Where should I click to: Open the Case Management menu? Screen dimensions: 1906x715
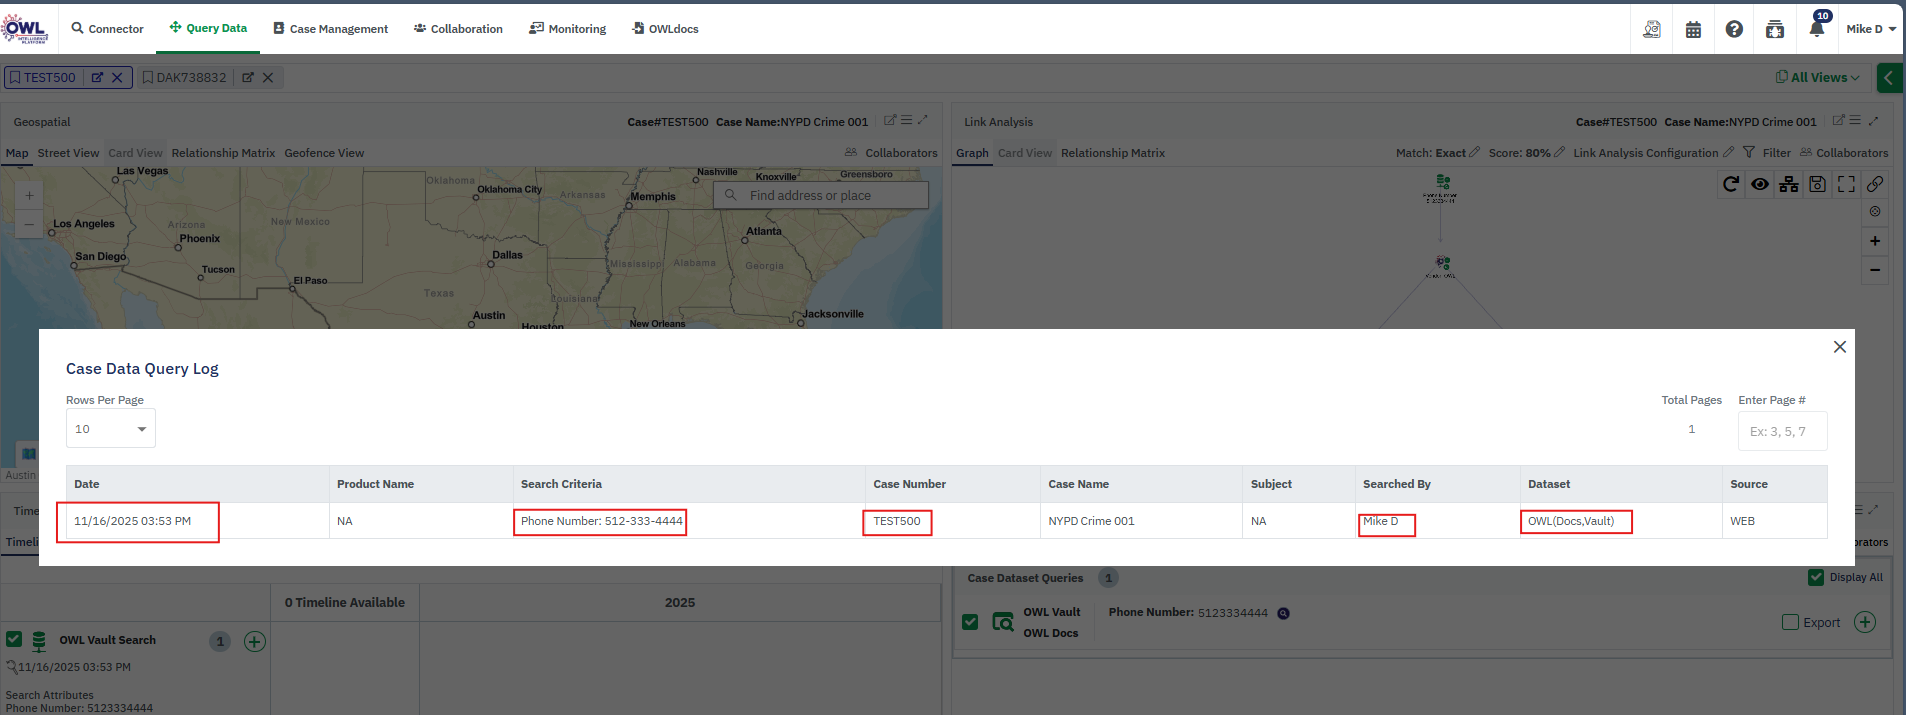point(330,29)
